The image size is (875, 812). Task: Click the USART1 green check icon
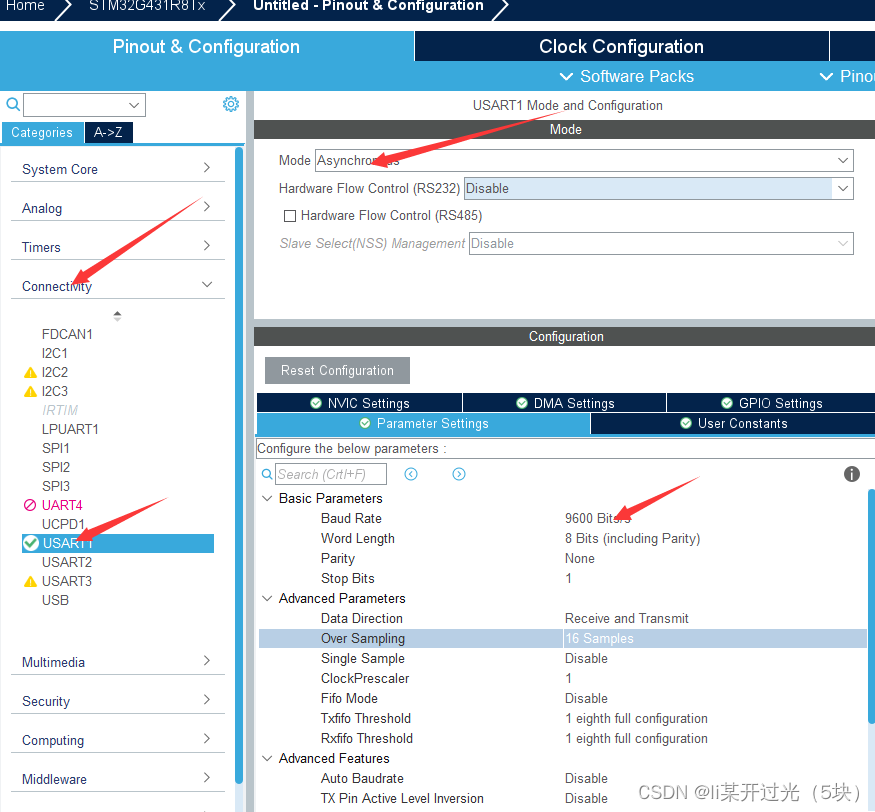(31, 543)
